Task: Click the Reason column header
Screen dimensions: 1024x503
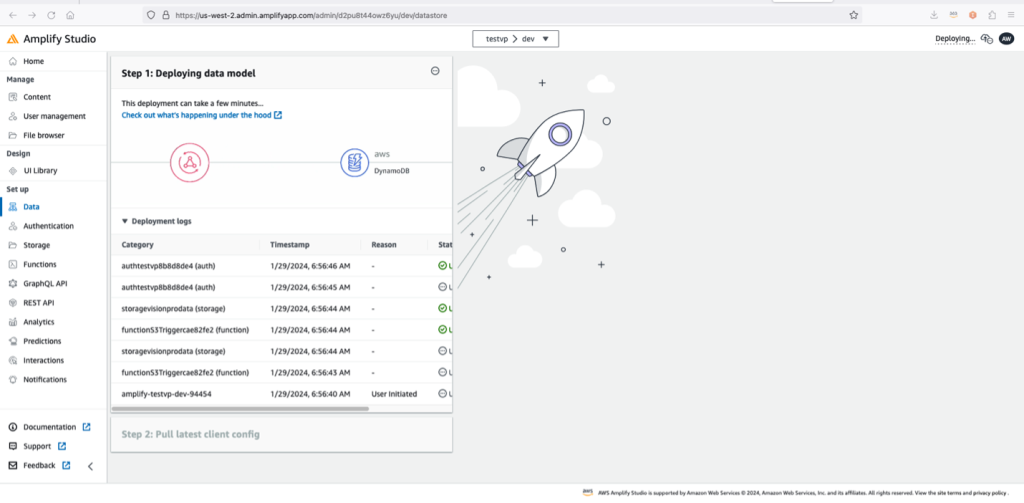Action: pos(384,245)
